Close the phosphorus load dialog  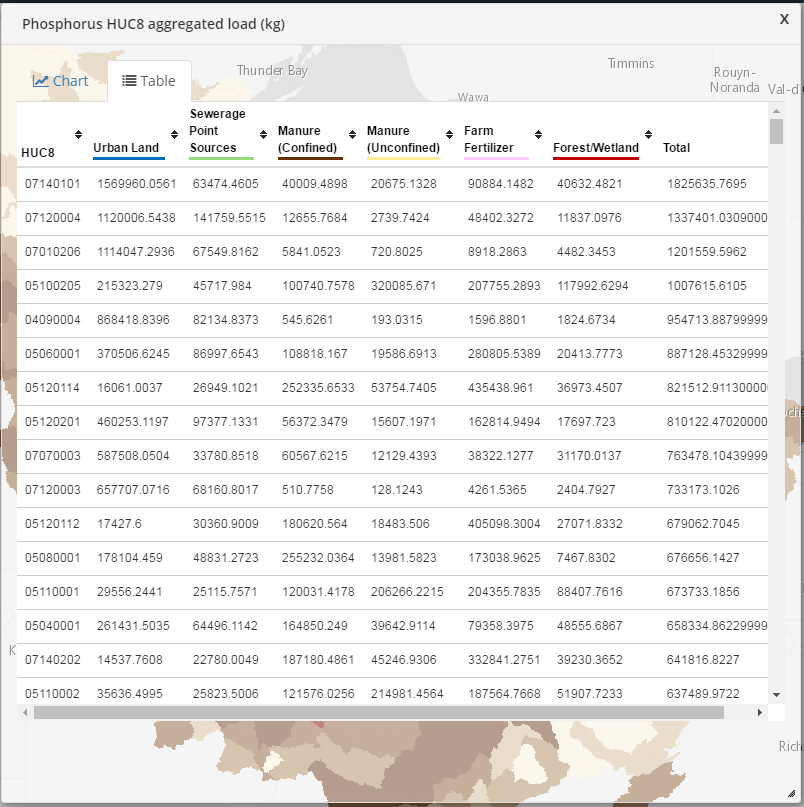(x=784, y=19)
